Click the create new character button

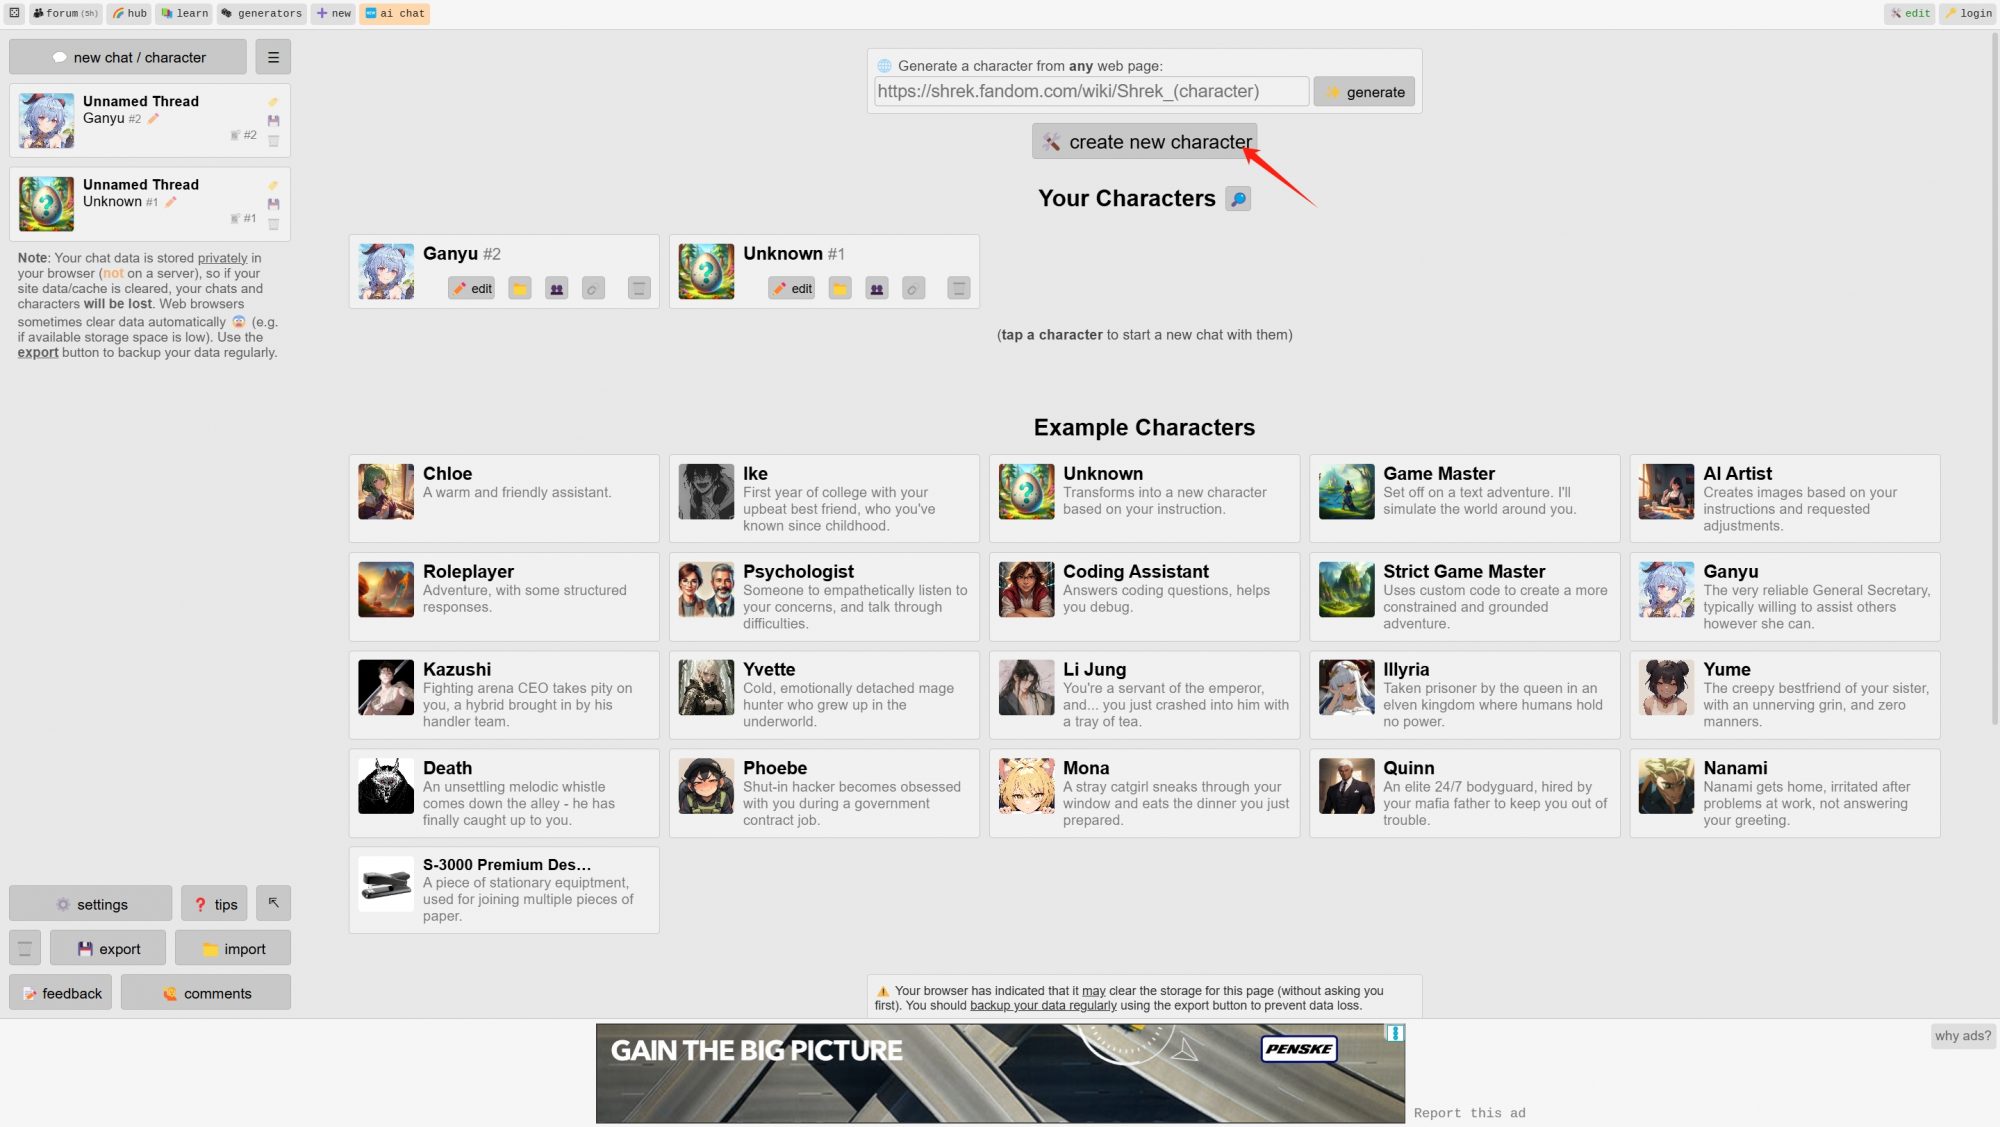pyautogui.click(x=1144, y=141)
